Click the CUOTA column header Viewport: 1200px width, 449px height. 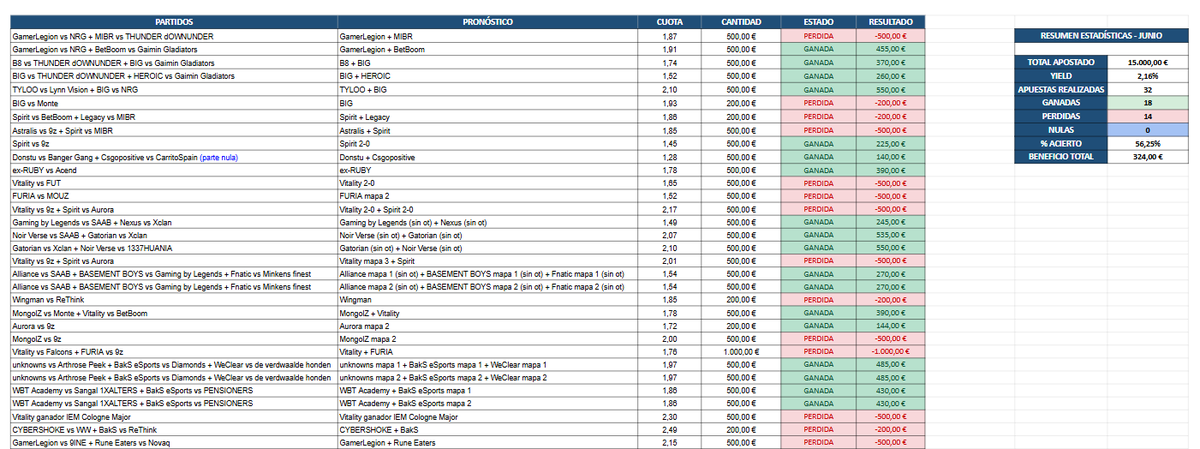tap(671, 20)
